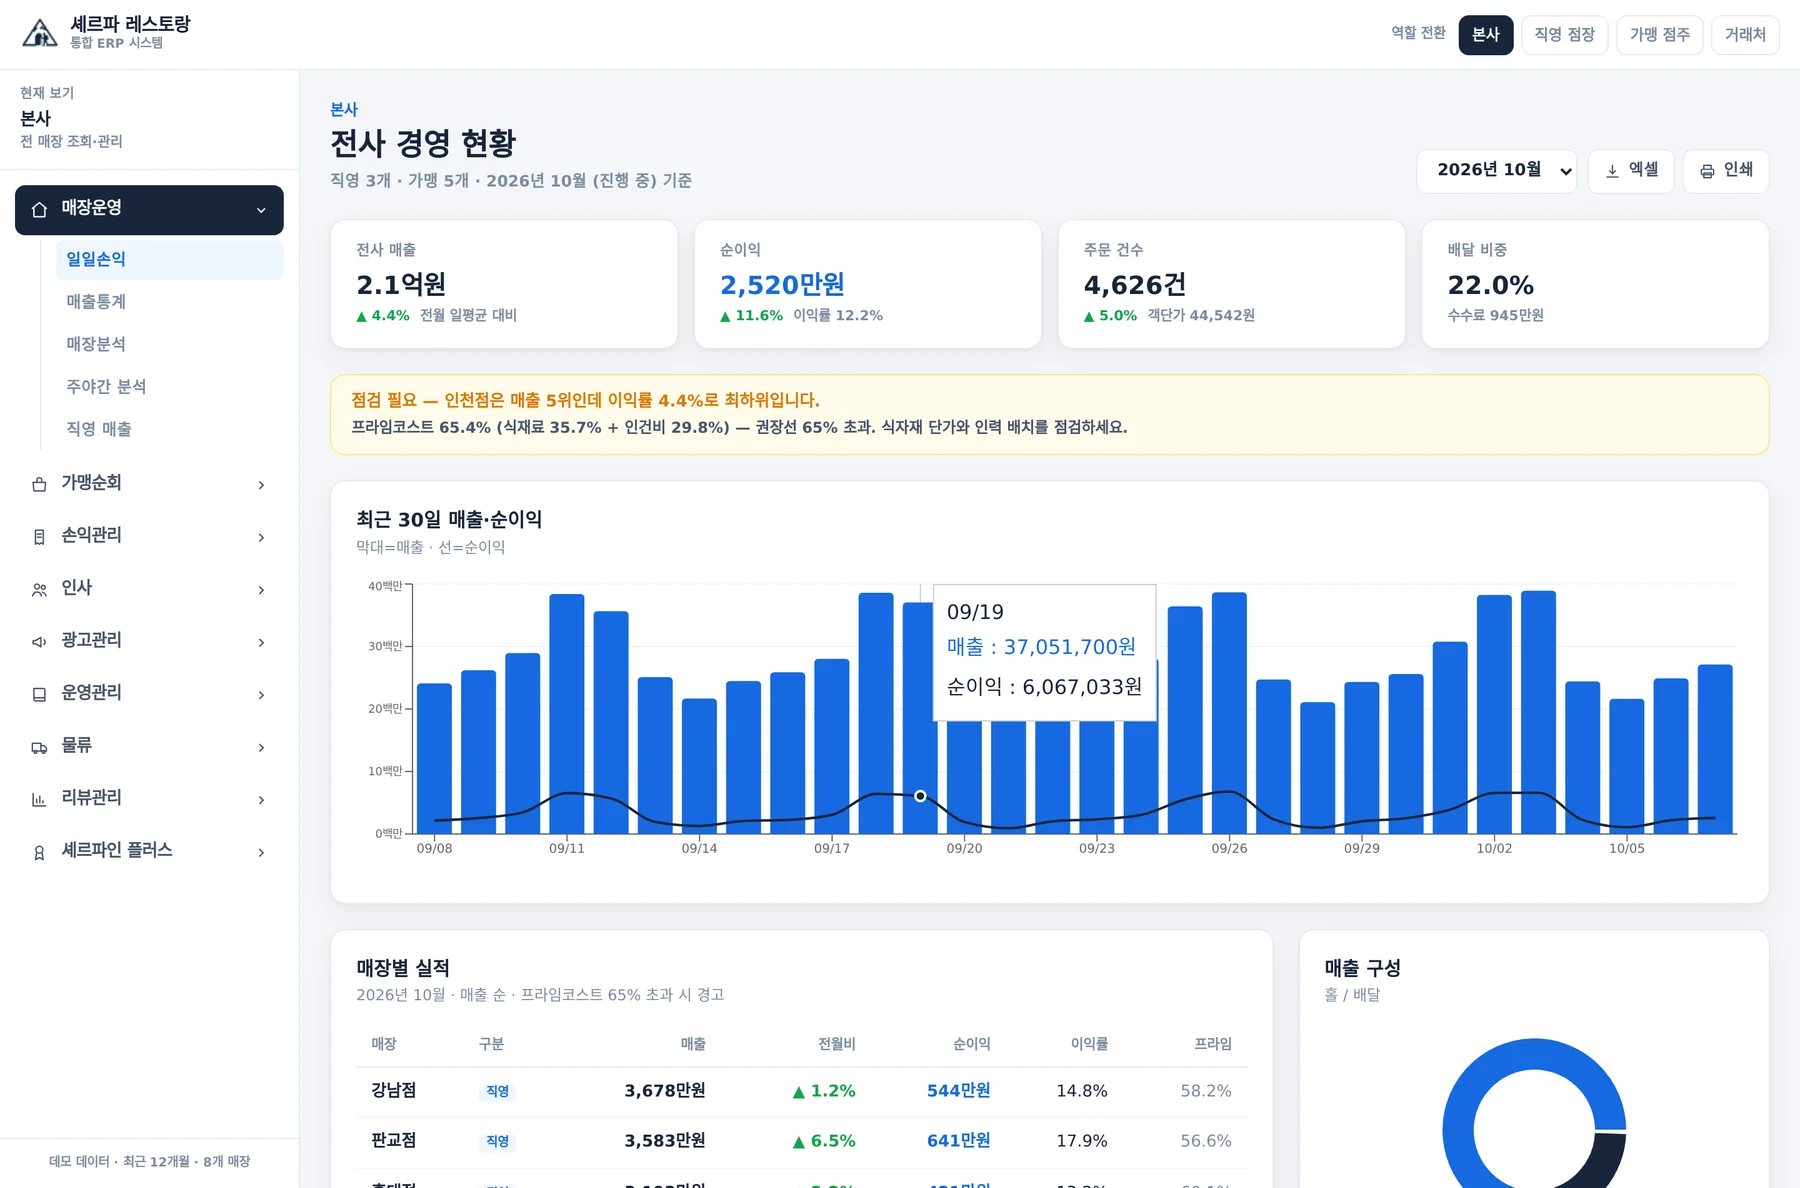Click the shopping bag icon beside 가맹순회
The height and width of the screenshot is (1188, 1800).
(x=39, y=485)
